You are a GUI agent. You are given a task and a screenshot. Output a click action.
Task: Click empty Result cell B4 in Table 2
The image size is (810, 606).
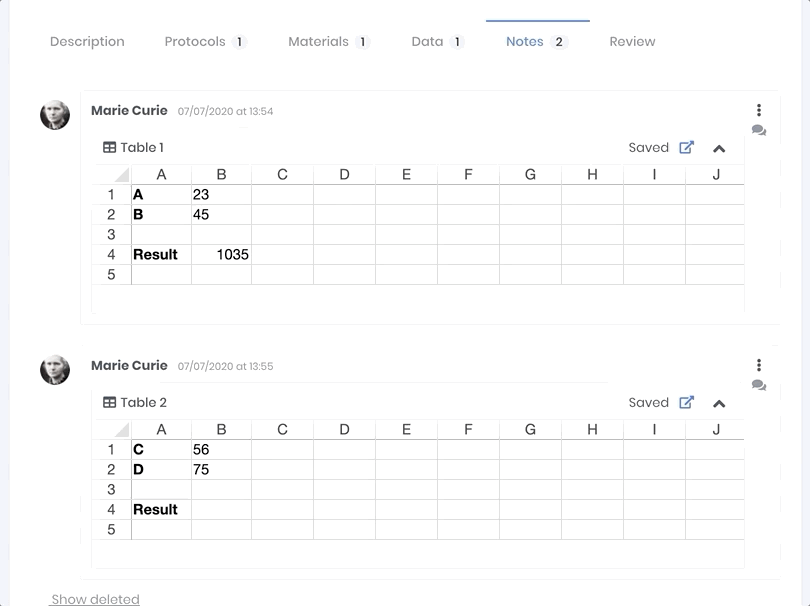click(221, 509)
